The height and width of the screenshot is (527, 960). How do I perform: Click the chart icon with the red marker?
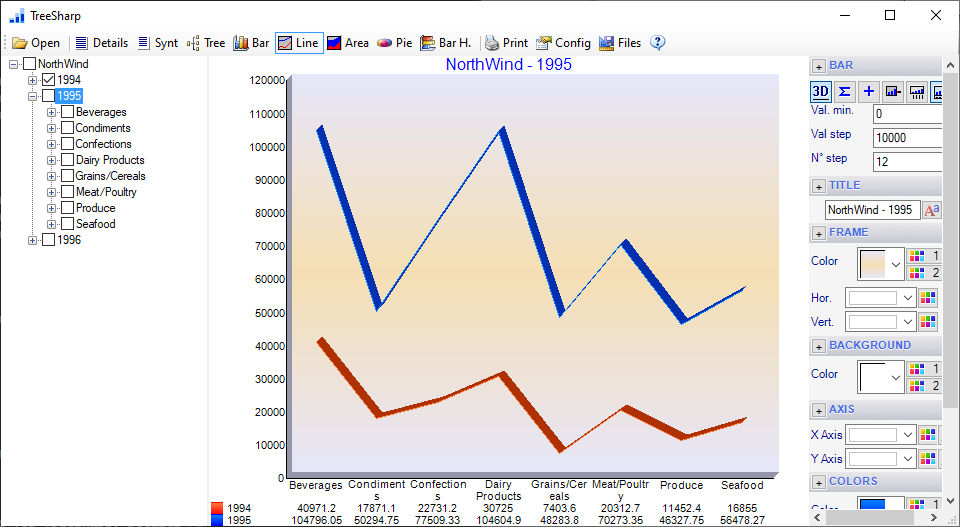(893, 92)
